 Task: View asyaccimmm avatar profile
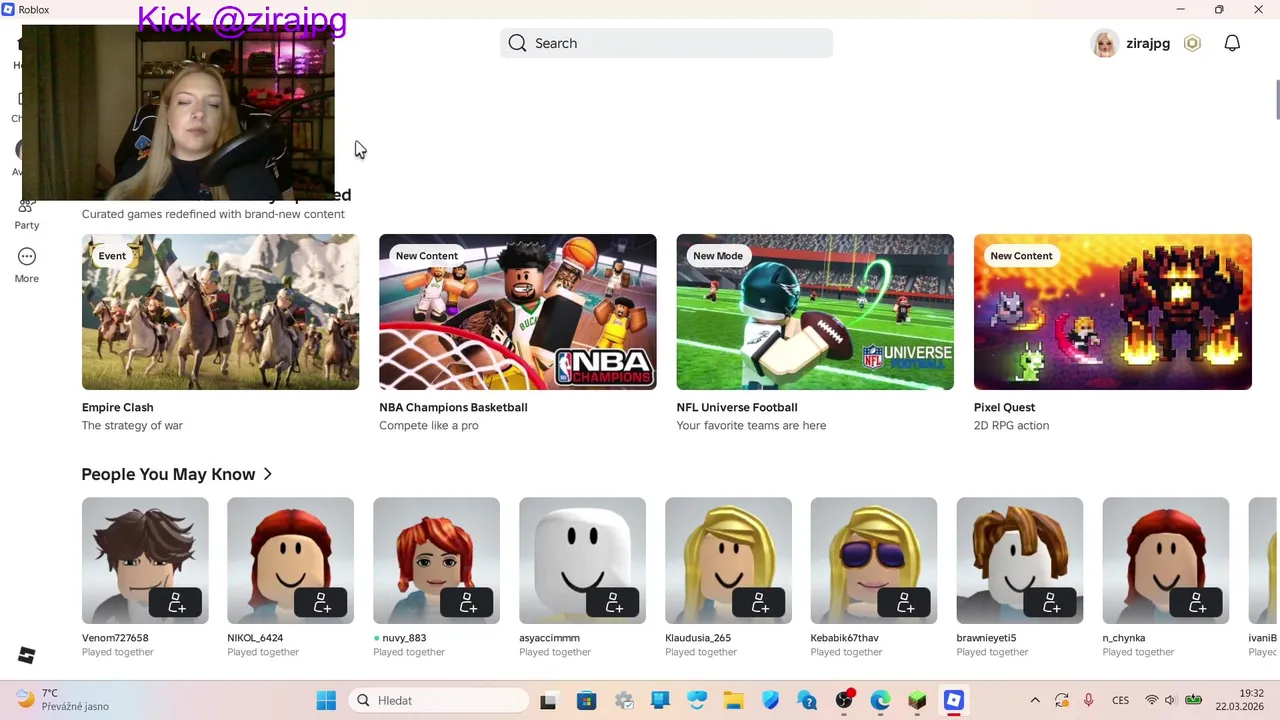(582, 560)
